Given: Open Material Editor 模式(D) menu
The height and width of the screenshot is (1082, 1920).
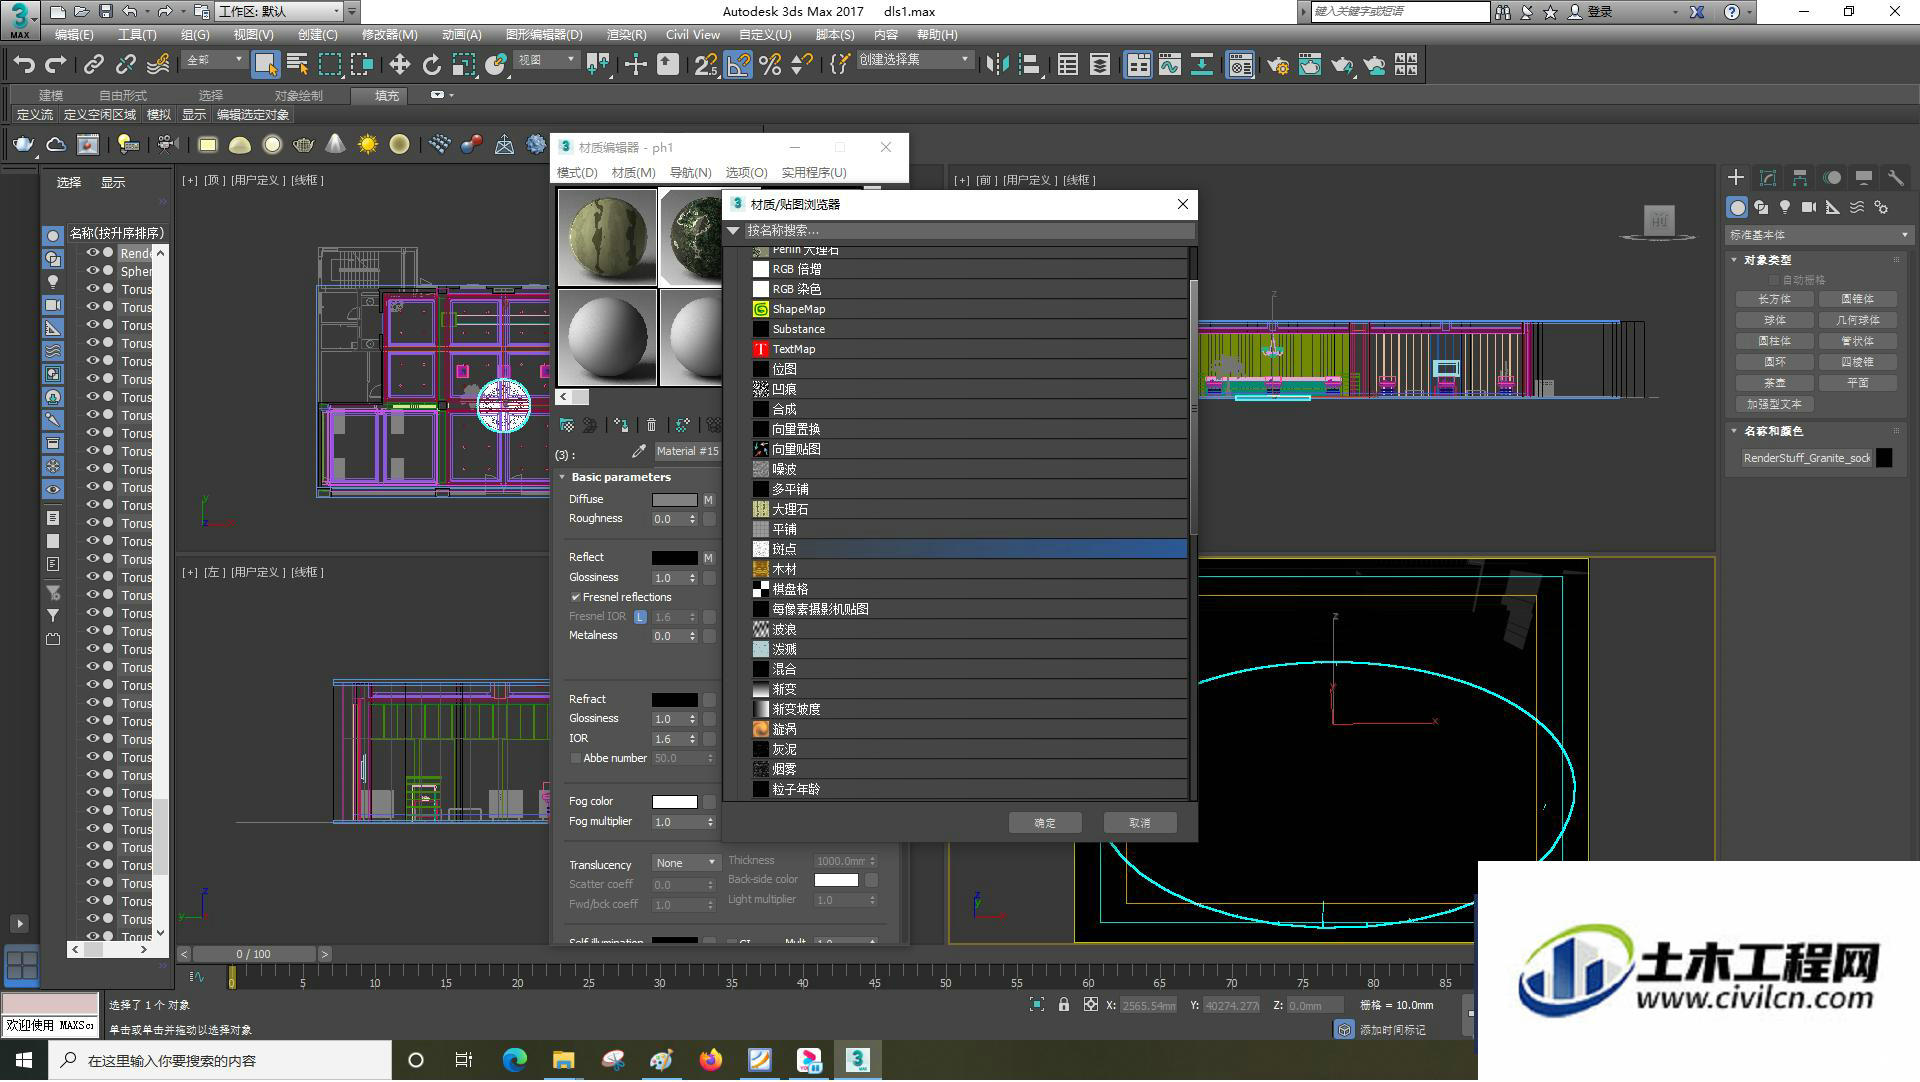Looking at the screenshot, I should click(x=577, y=172).
